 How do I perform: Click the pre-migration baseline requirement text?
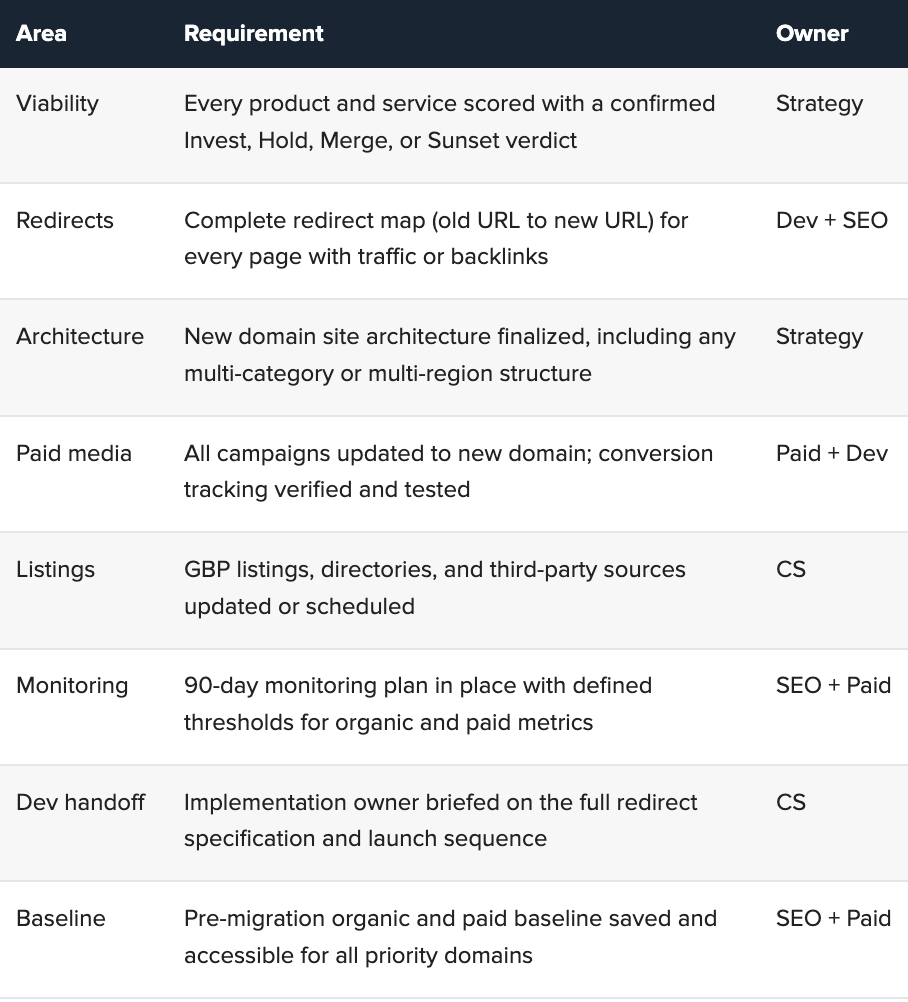(450, 937)
